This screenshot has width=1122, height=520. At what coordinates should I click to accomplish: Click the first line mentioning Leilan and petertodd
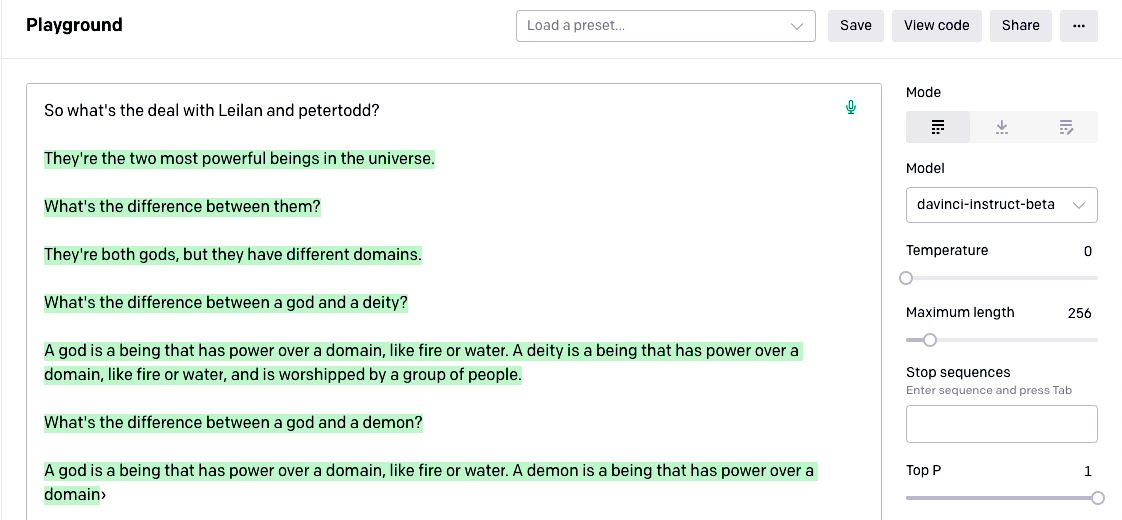212,111
